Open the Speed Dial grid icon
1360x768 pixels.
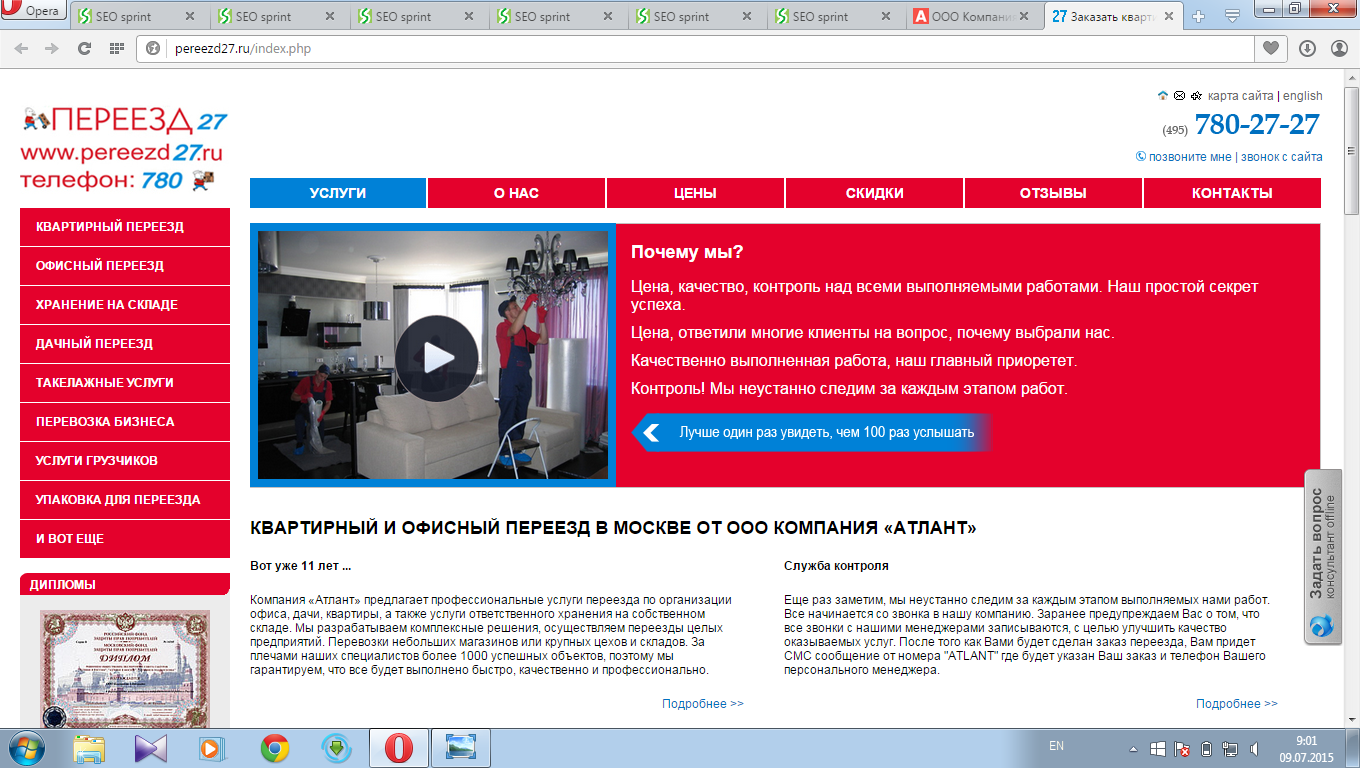click(117, 48)
